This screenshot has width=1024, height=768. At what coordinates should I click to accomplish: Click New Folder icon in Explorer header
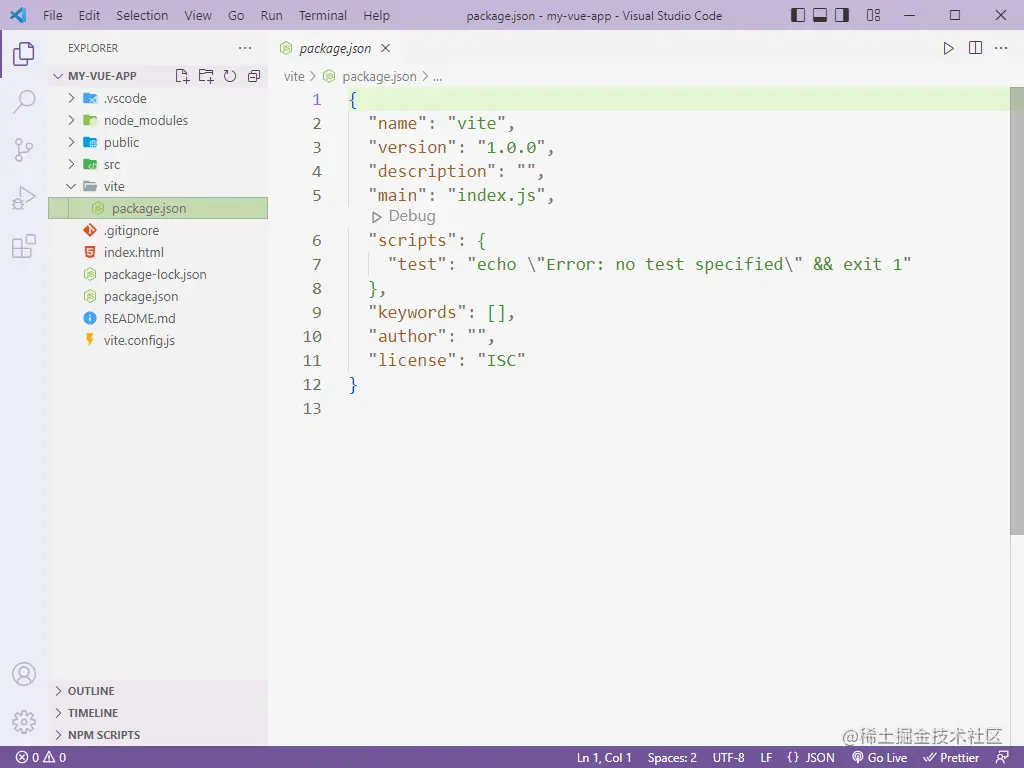(x=206, y=76)
